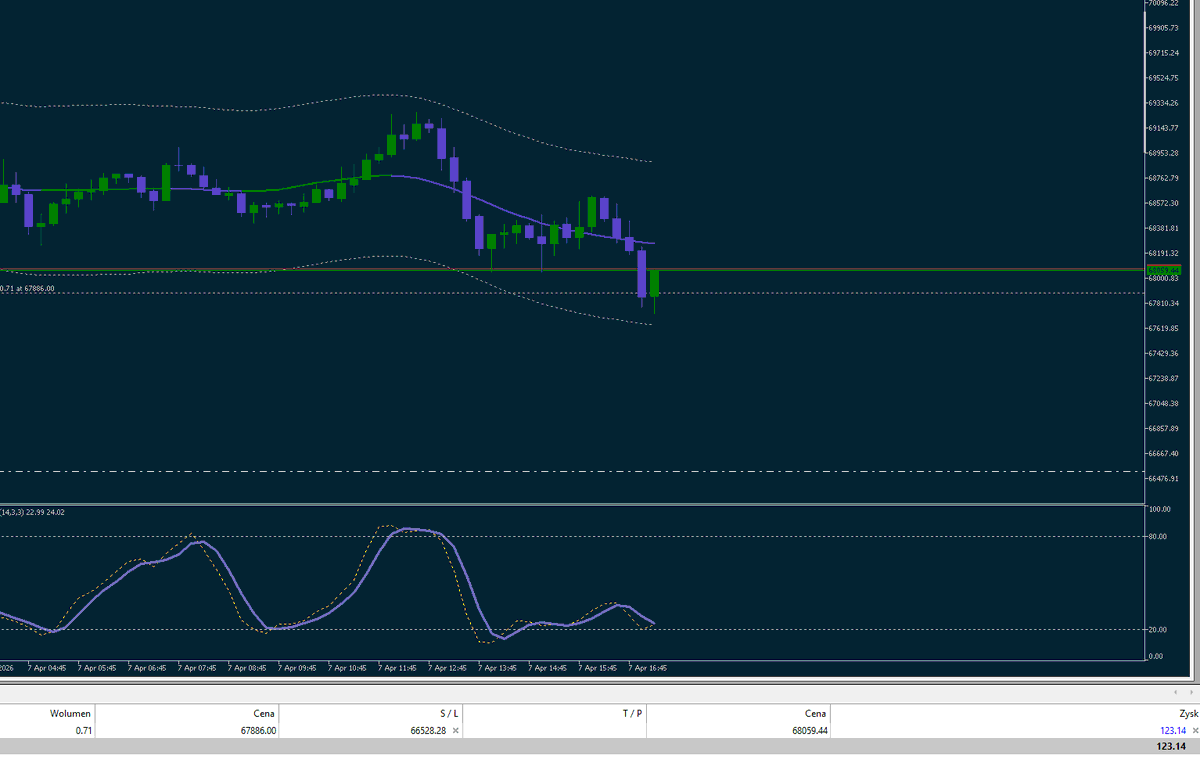Image resolution: width=1200 pixels, height=770 pixels.
Task: Click the green current price tag on the price scale
Action: (x=1163, y=269)
